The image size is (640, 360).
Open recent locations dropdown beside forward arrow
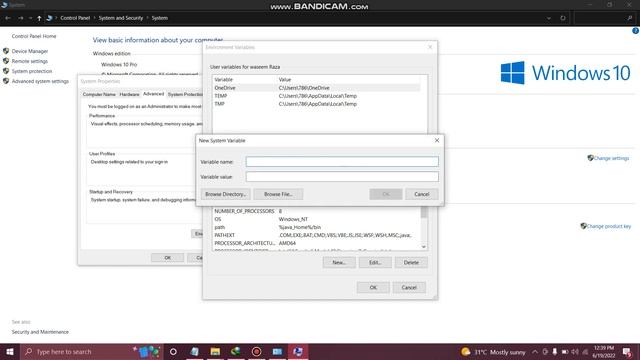[x=30, y=18]
